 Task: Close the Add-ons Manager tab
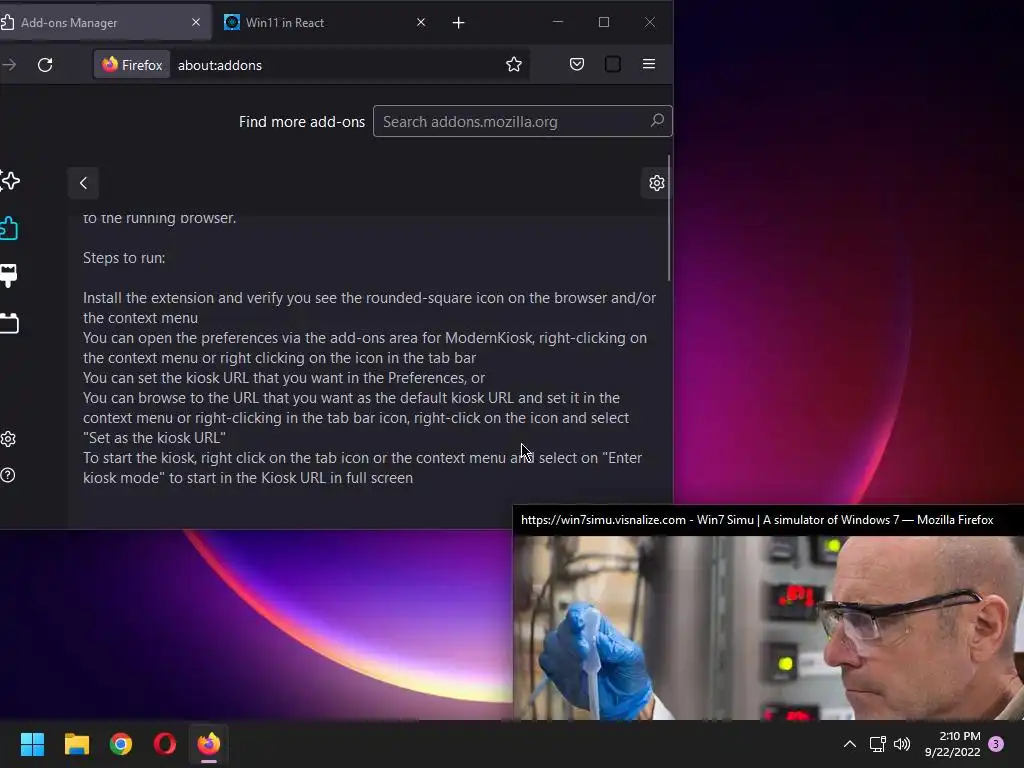[196, 22]
